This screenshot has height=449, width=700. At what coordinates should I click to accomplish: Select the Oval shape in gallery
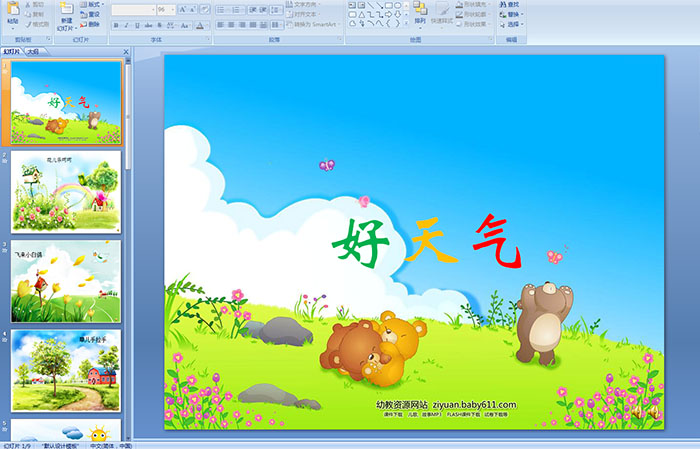[x=397, y=5]
